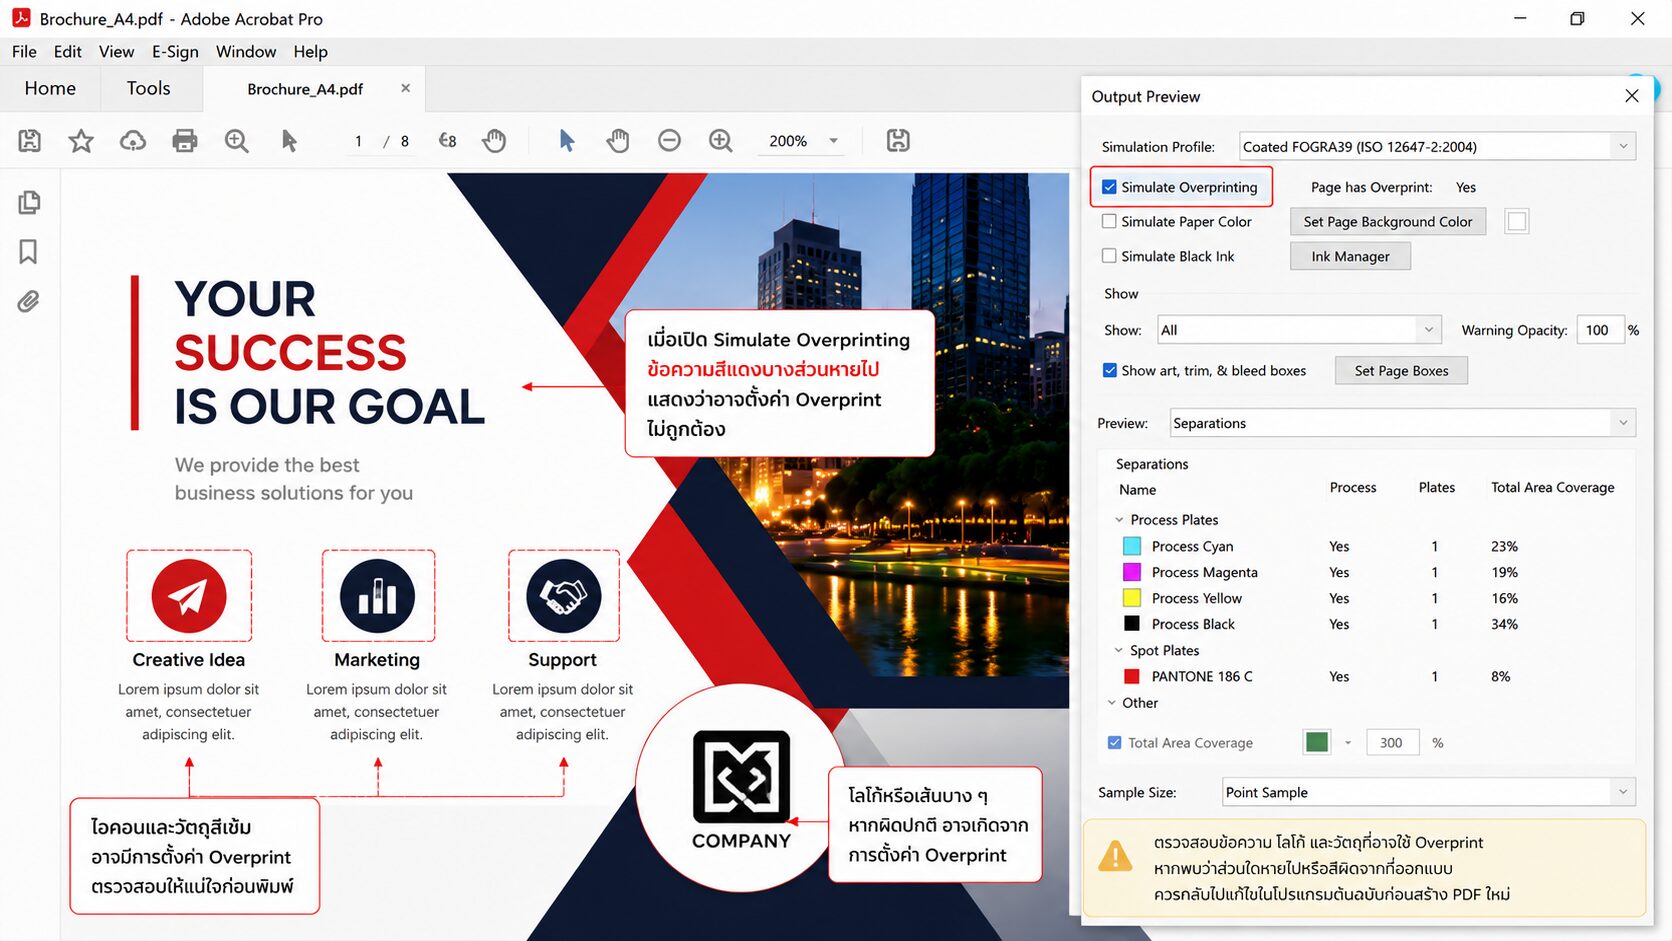Click the Set Page Boxes button
Viewport: 1672px width, 941px height.
pos(1401,370)
